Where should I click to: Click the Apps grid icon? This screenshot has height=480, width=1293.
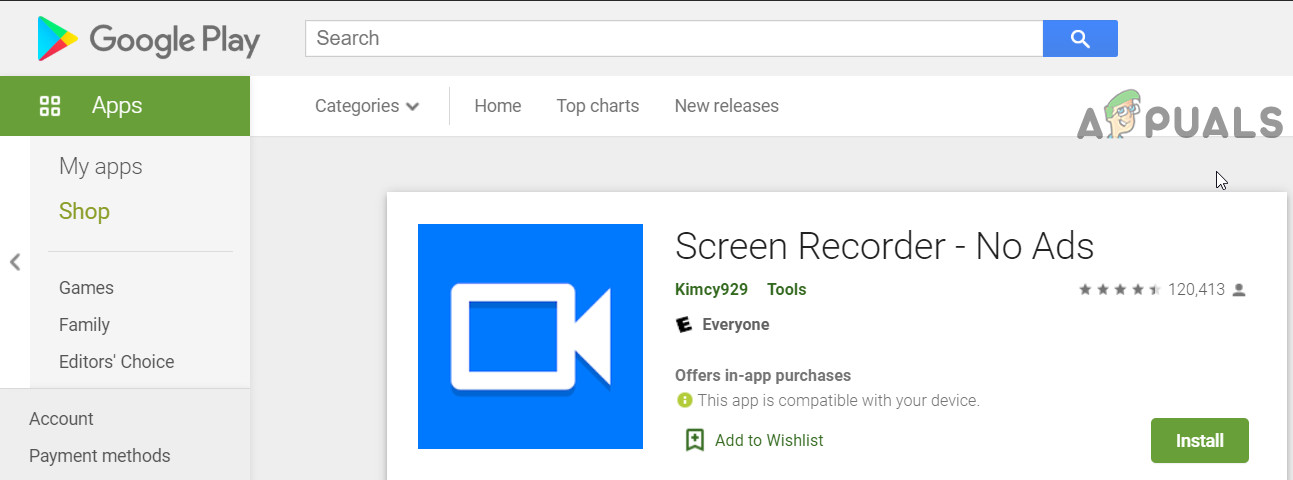pyautogui.click(x=50, y=106)
